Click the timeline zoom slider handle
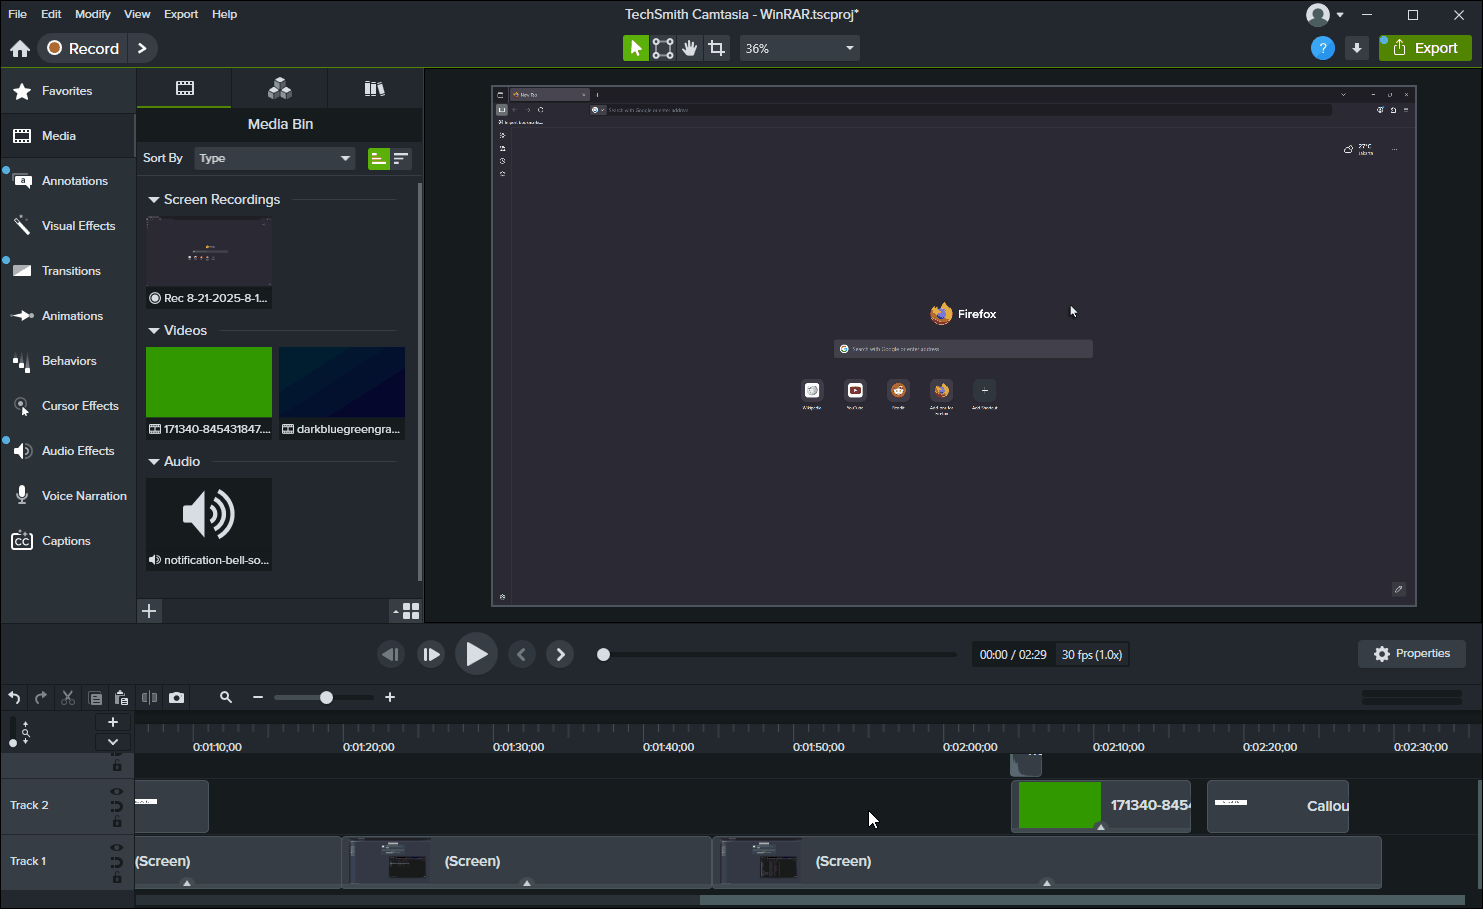Viewport: 1483px width, 909px height. (x=325, y=697)
